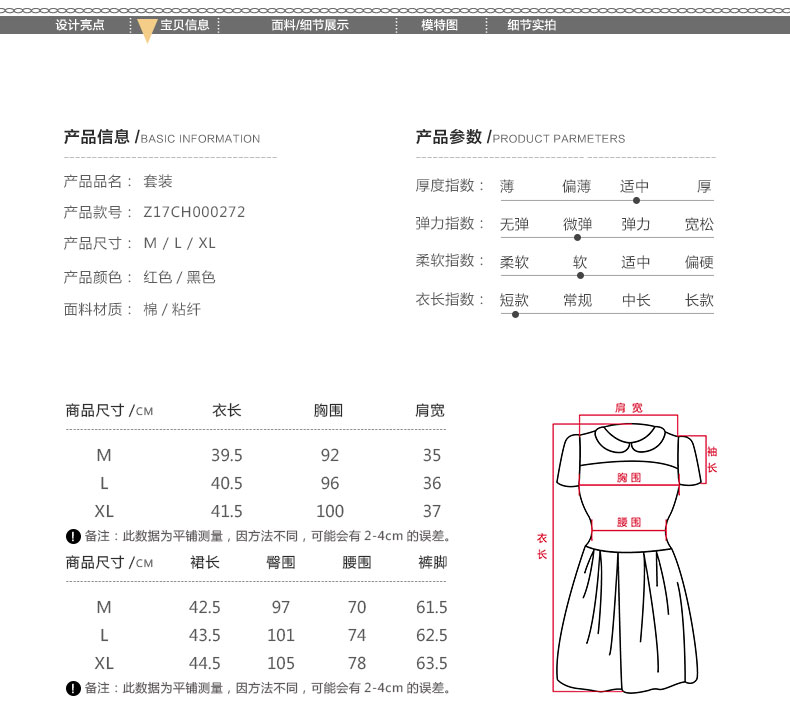Click the 偏硬 softness option
790x710 pixels.
[699, 262]
